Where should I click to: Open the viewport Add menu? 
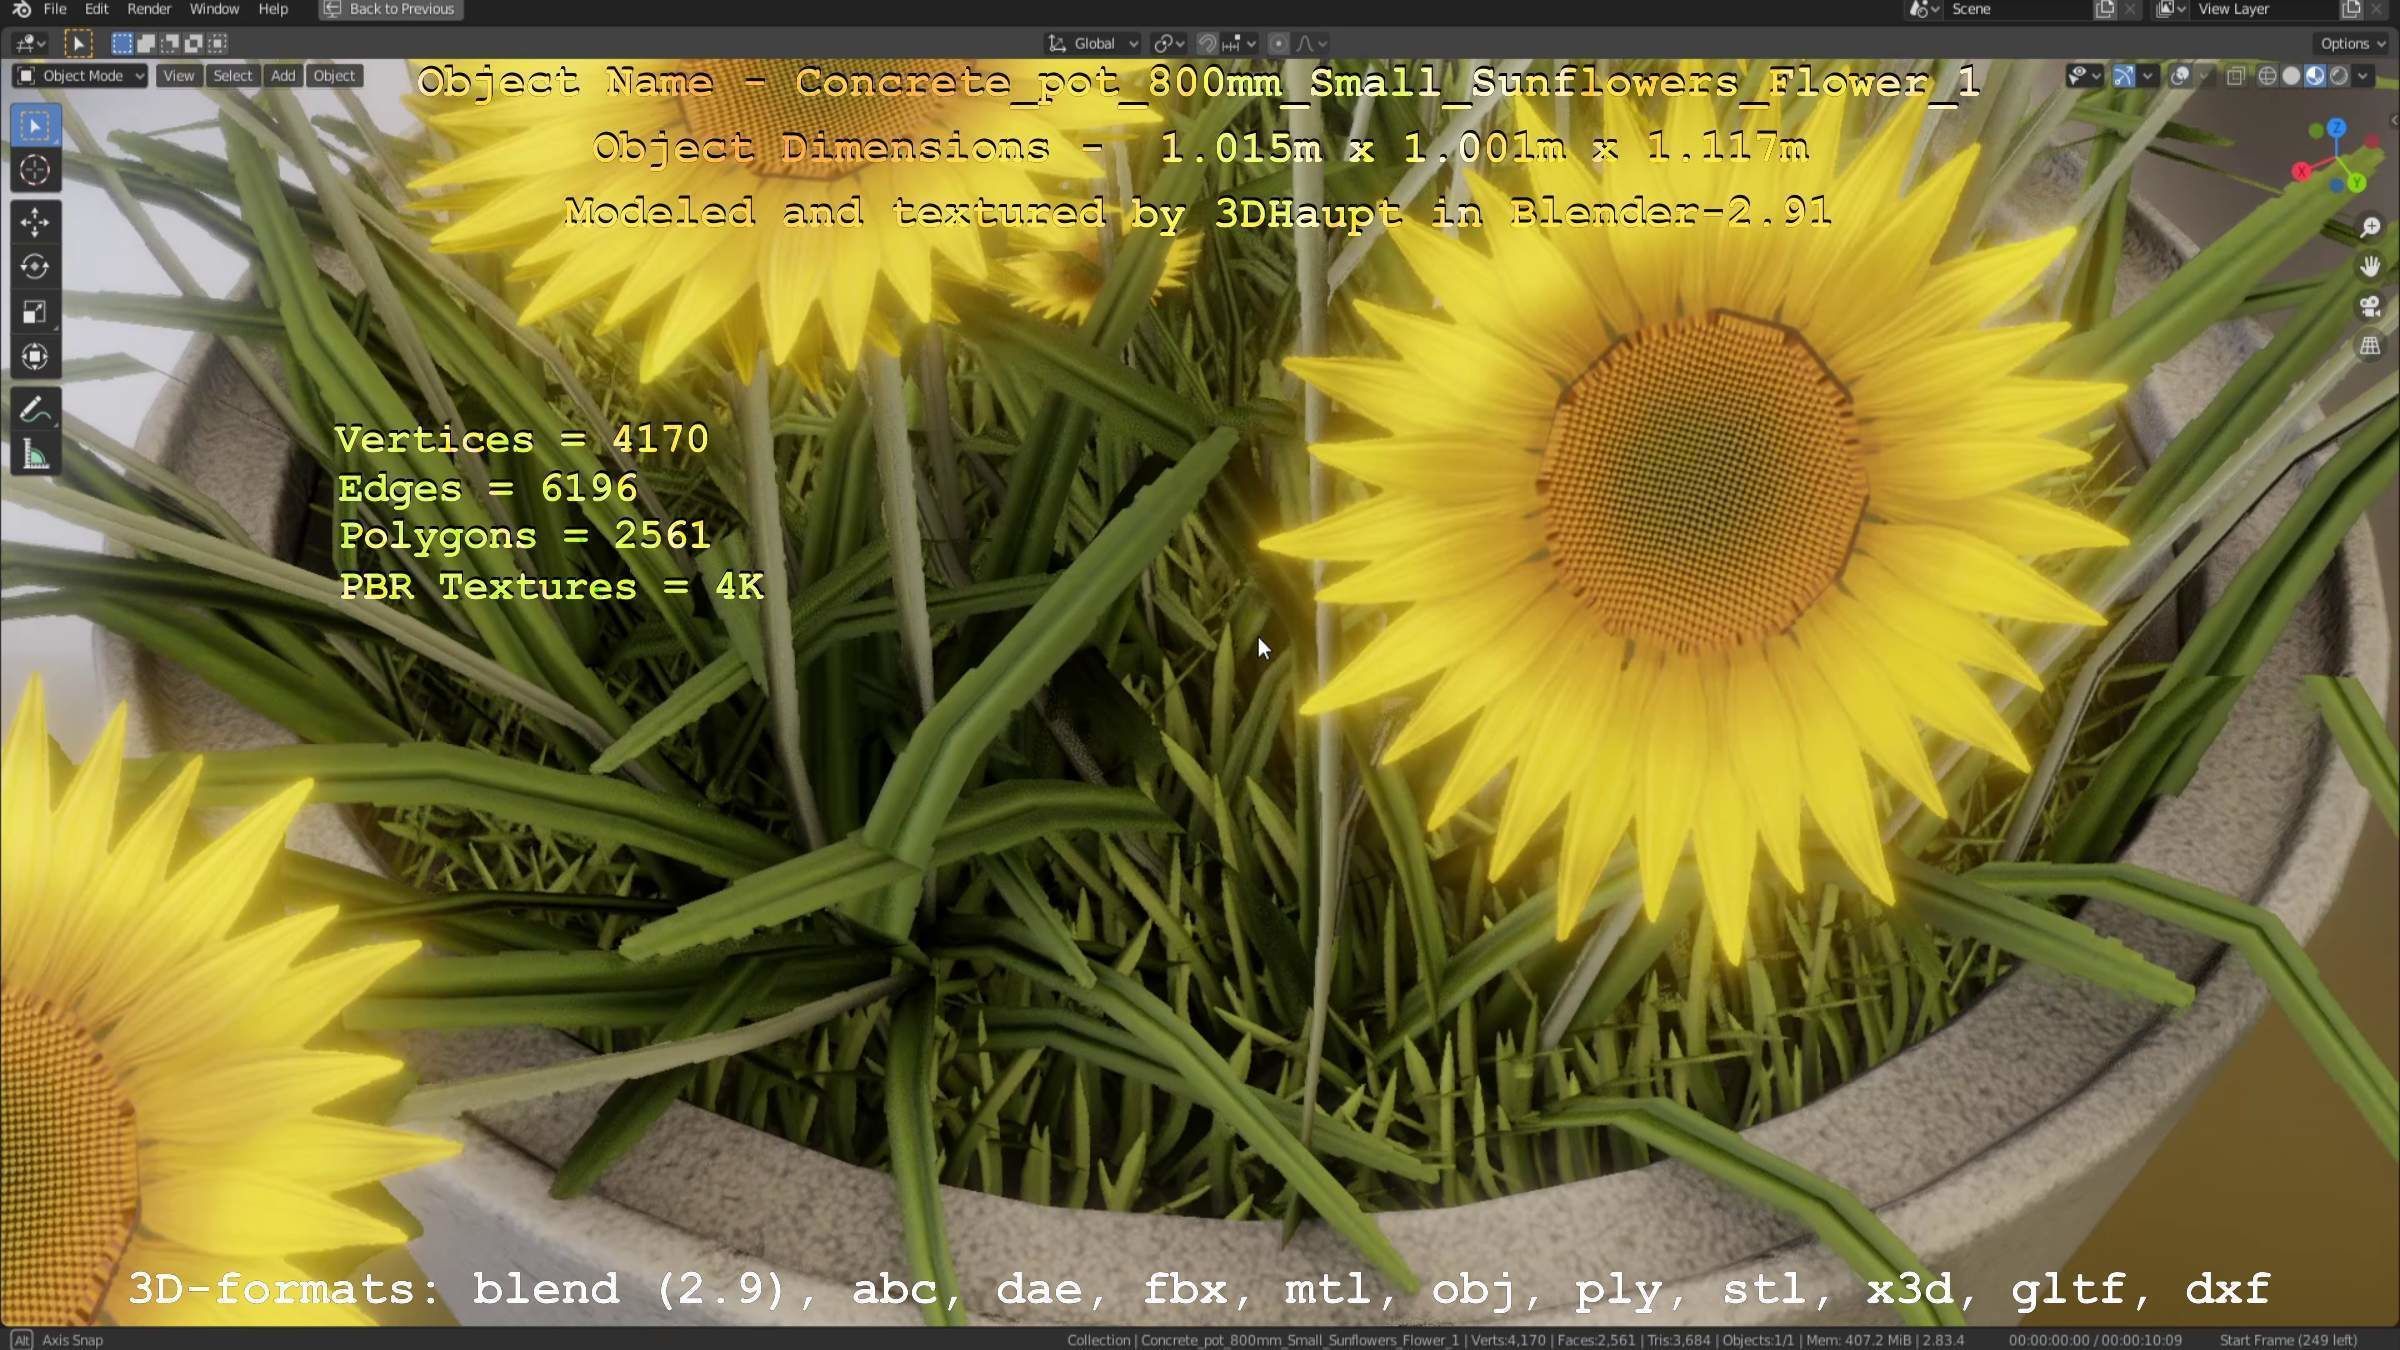pos(283,76)
